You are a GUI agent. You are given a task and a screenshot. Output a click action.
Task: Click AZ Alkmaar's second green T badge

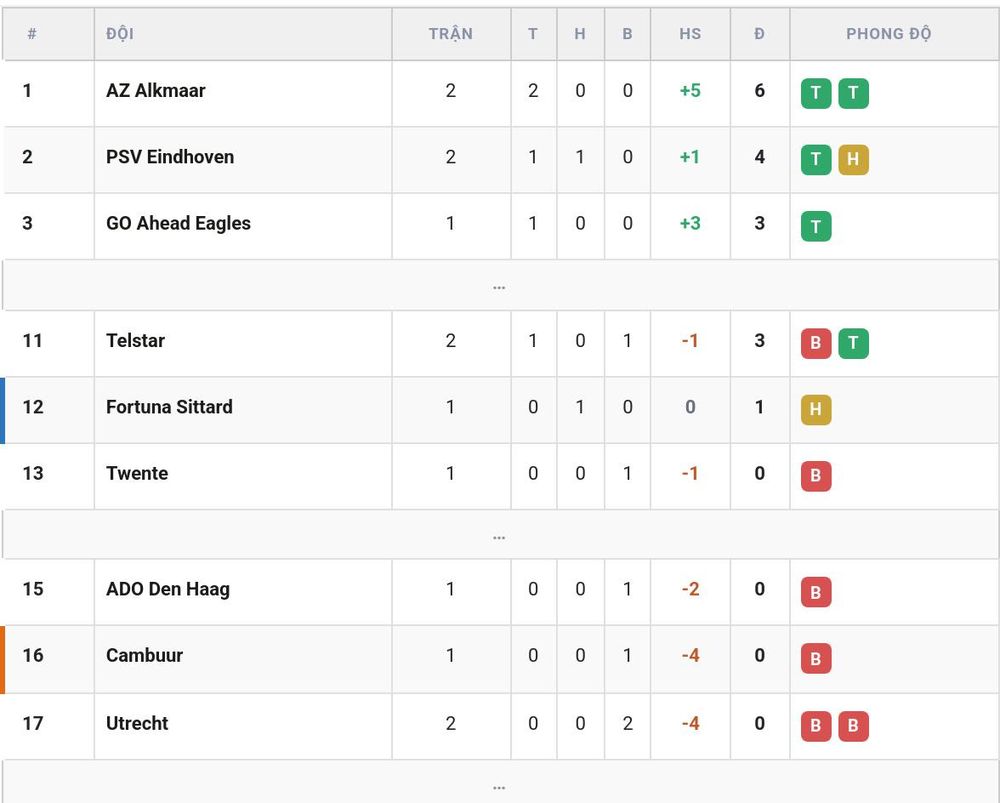pos(853,93)
